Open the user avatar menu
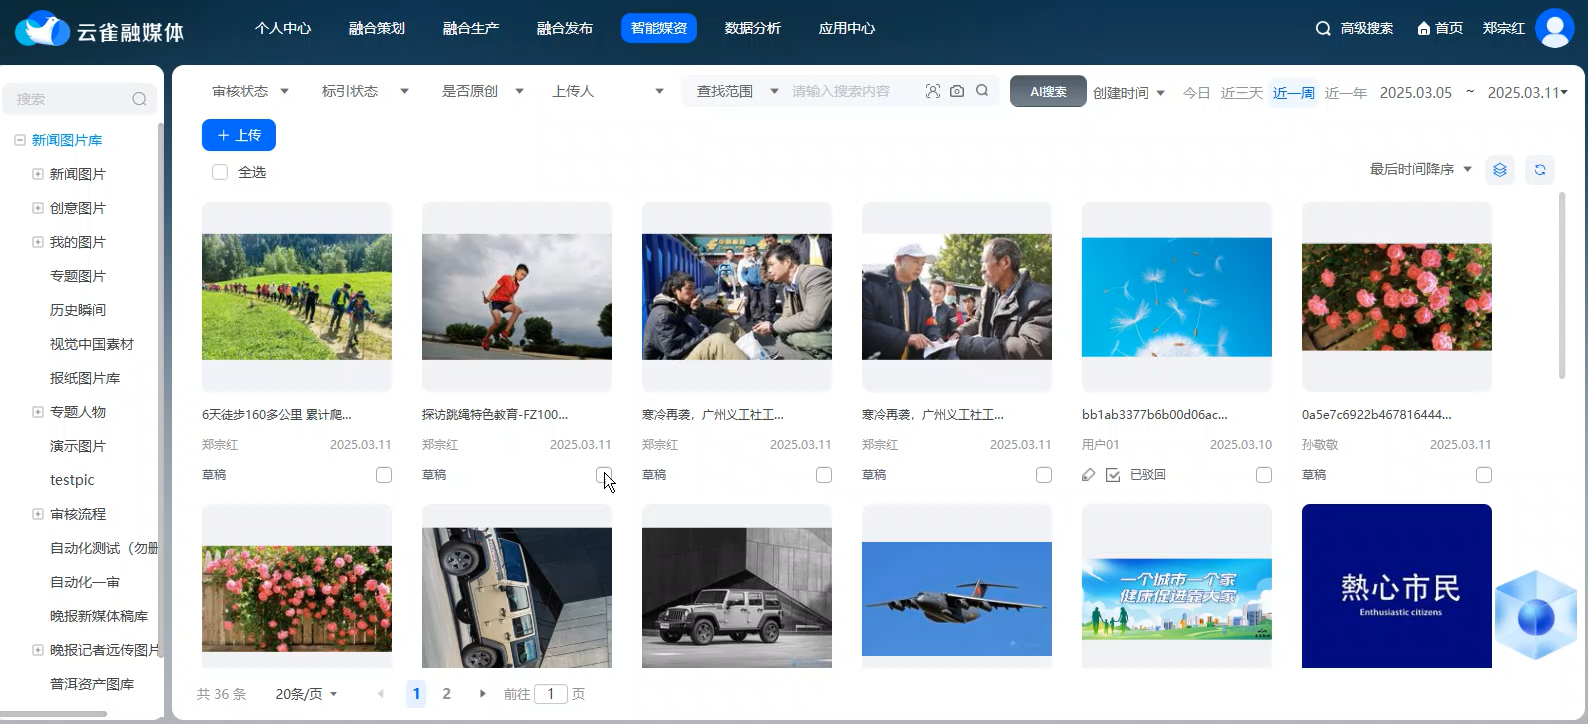Screen dimensions: 1588x724 [1554, 28]
